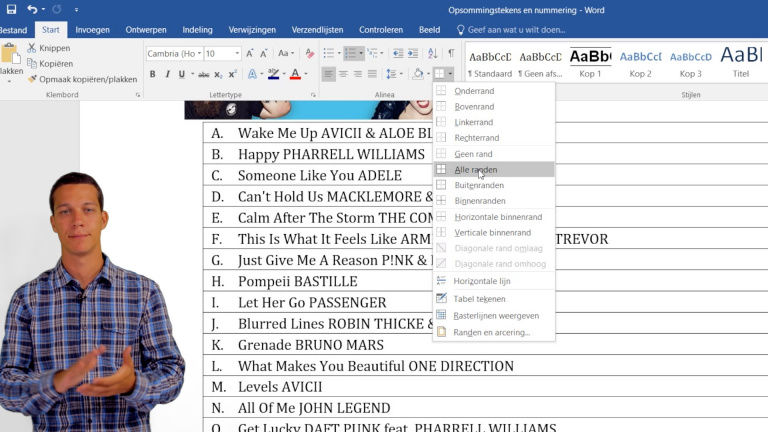Toggle the paragraph marks (¶) icon
The height and width of the screenshot is (432, 768).
(x=451, y=53)
